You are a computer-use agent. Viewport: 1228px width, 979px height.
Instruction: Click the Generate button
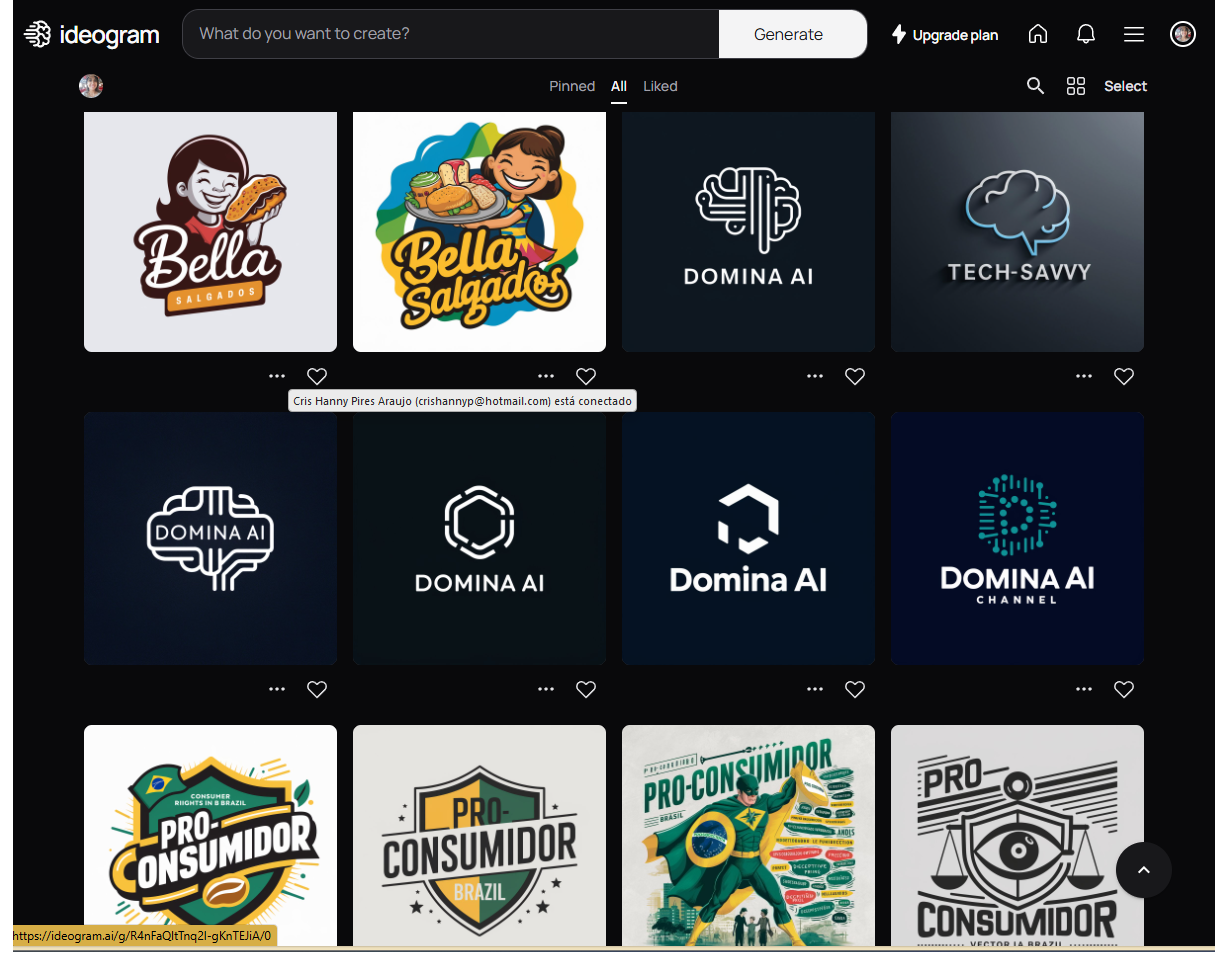[x=790, y=33]
